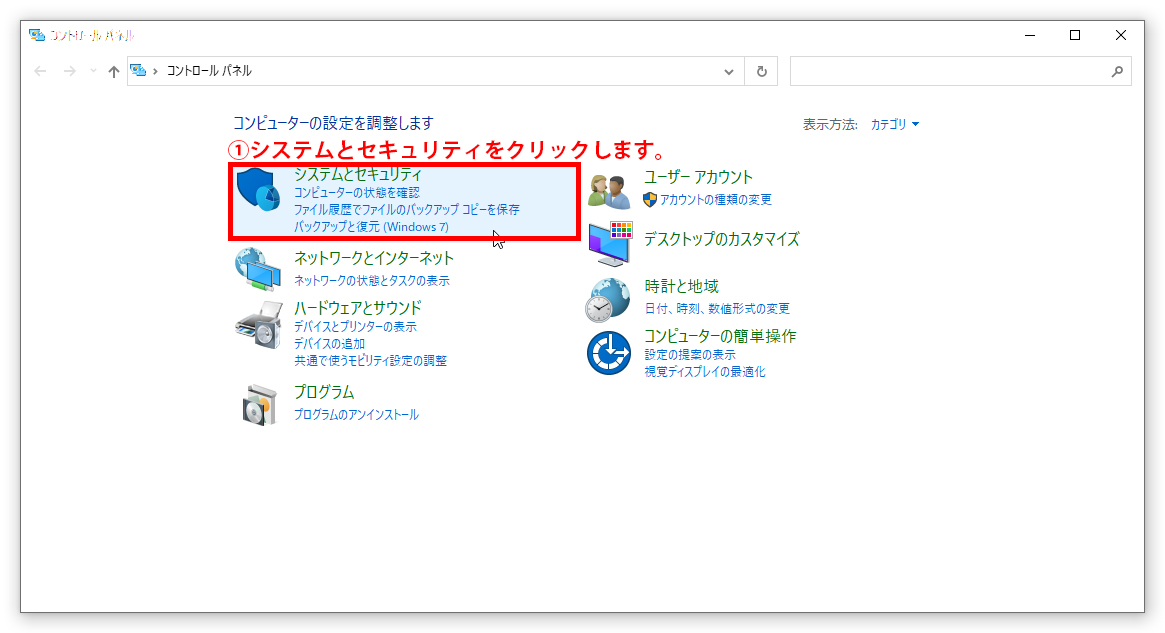Viewport: 1165px width, 633px height.
Task: Open the カテゴリ view-by dropdown
Action: [x=895, y=124]
